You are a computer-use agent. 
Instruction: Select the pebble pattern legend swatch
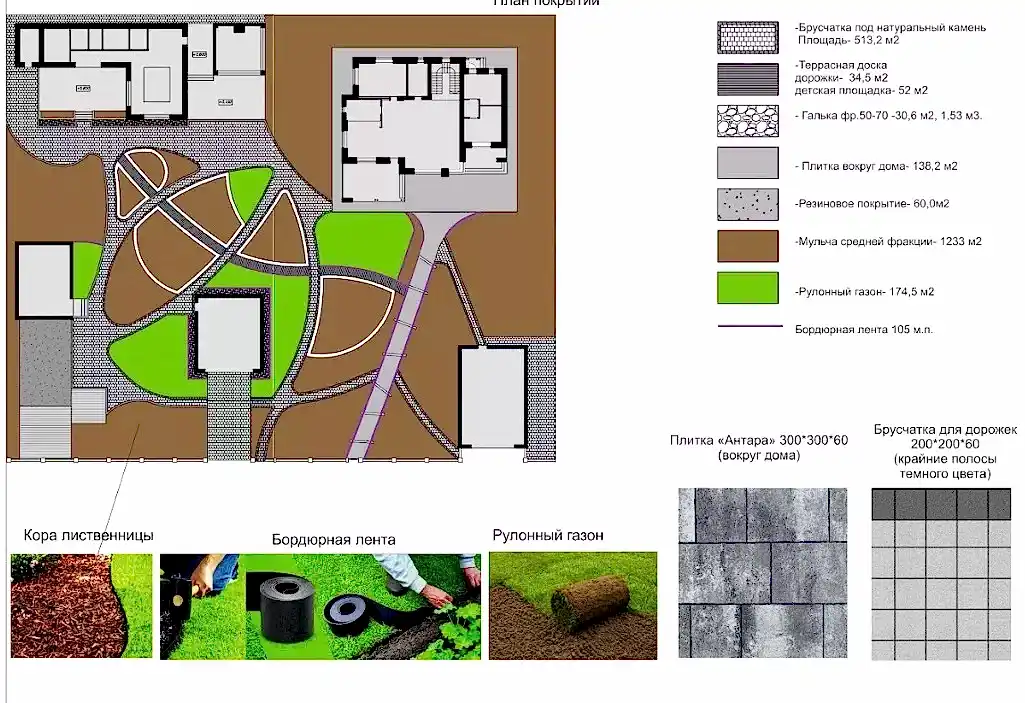click(748, 120)
